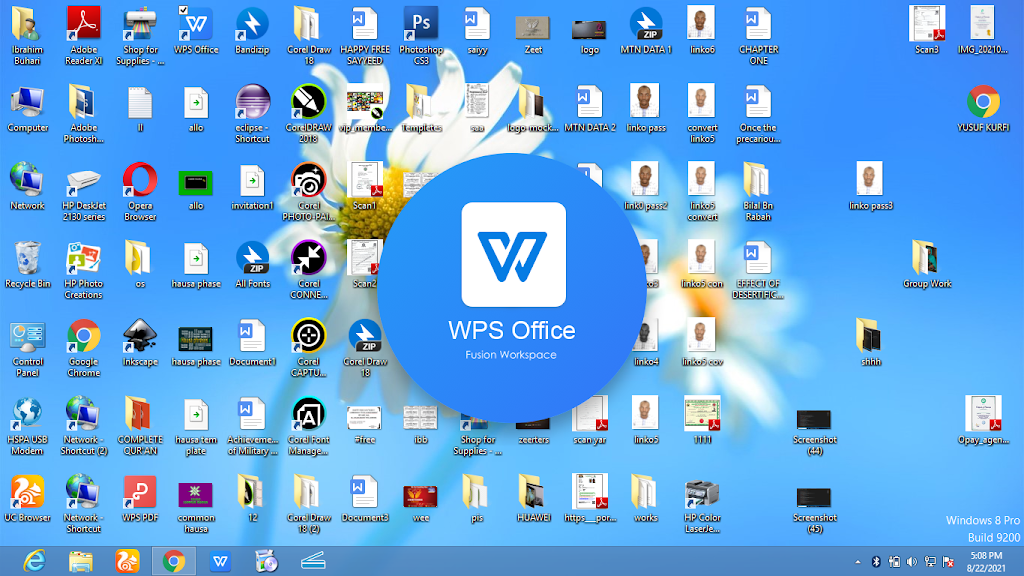Click the HSPA USB Modem icon
Screen dimensions: 1024x576
click(x=27, y=415)
